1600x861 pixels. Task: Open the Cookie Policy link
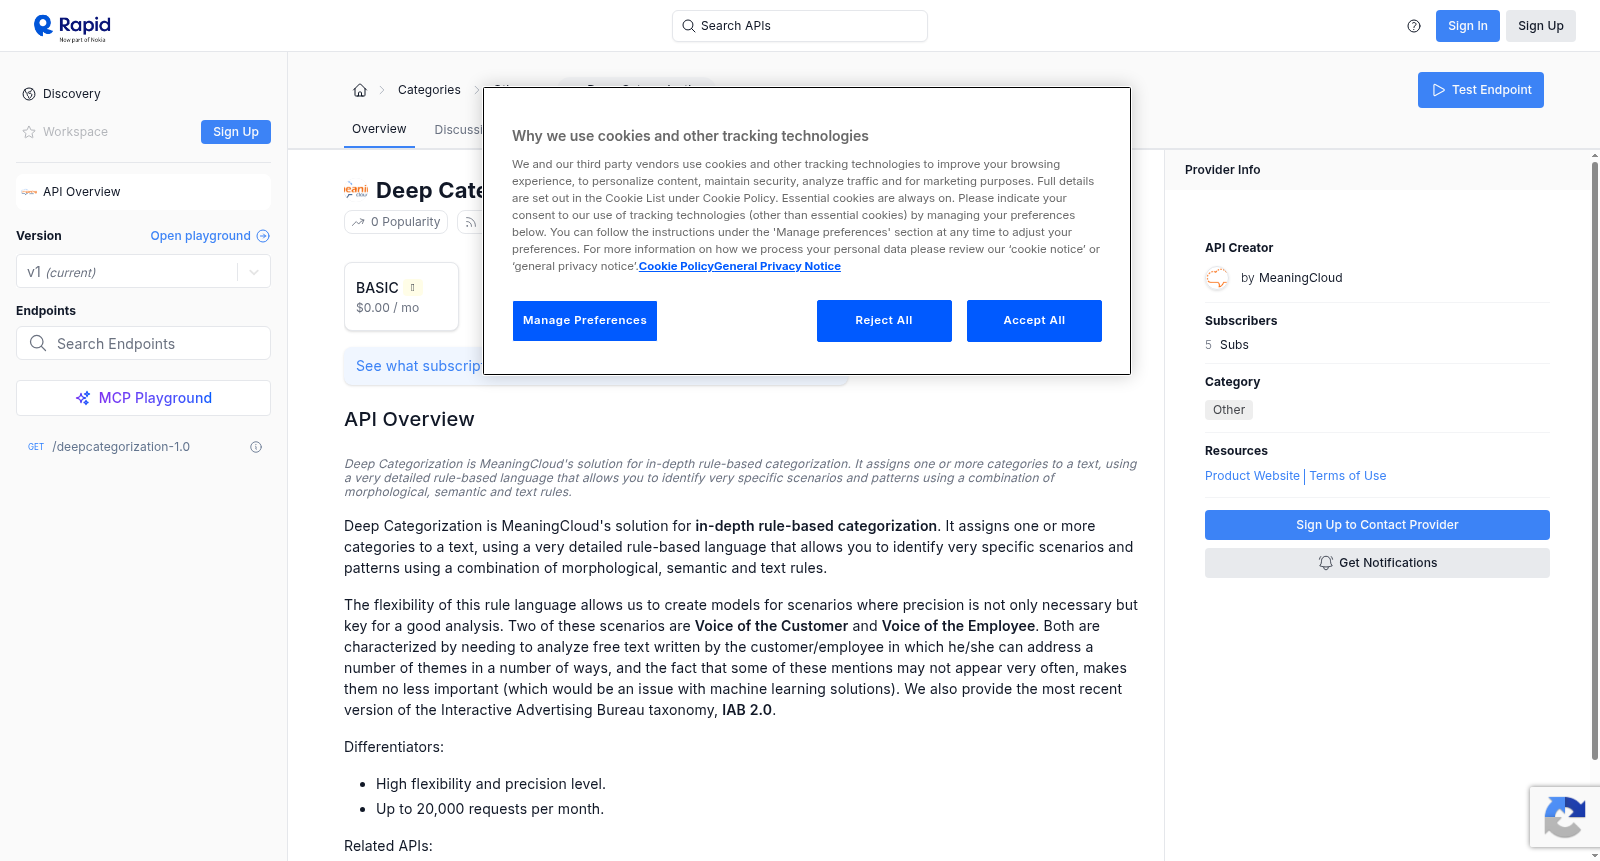click(x=676, y=266)
